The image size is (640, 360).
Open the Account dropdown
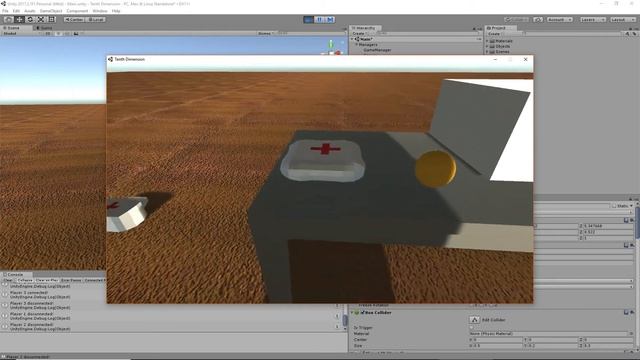click(560, 19)
